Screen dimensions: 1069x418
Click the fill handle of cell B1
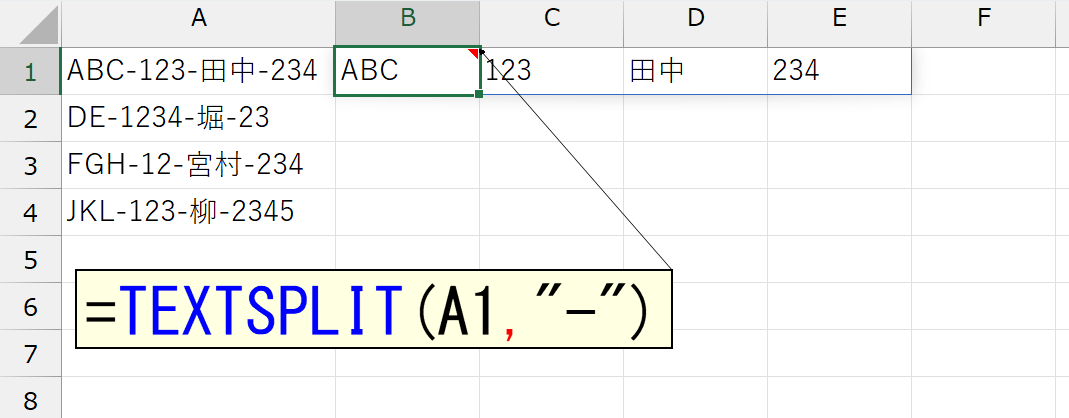[x=479, y=94]
